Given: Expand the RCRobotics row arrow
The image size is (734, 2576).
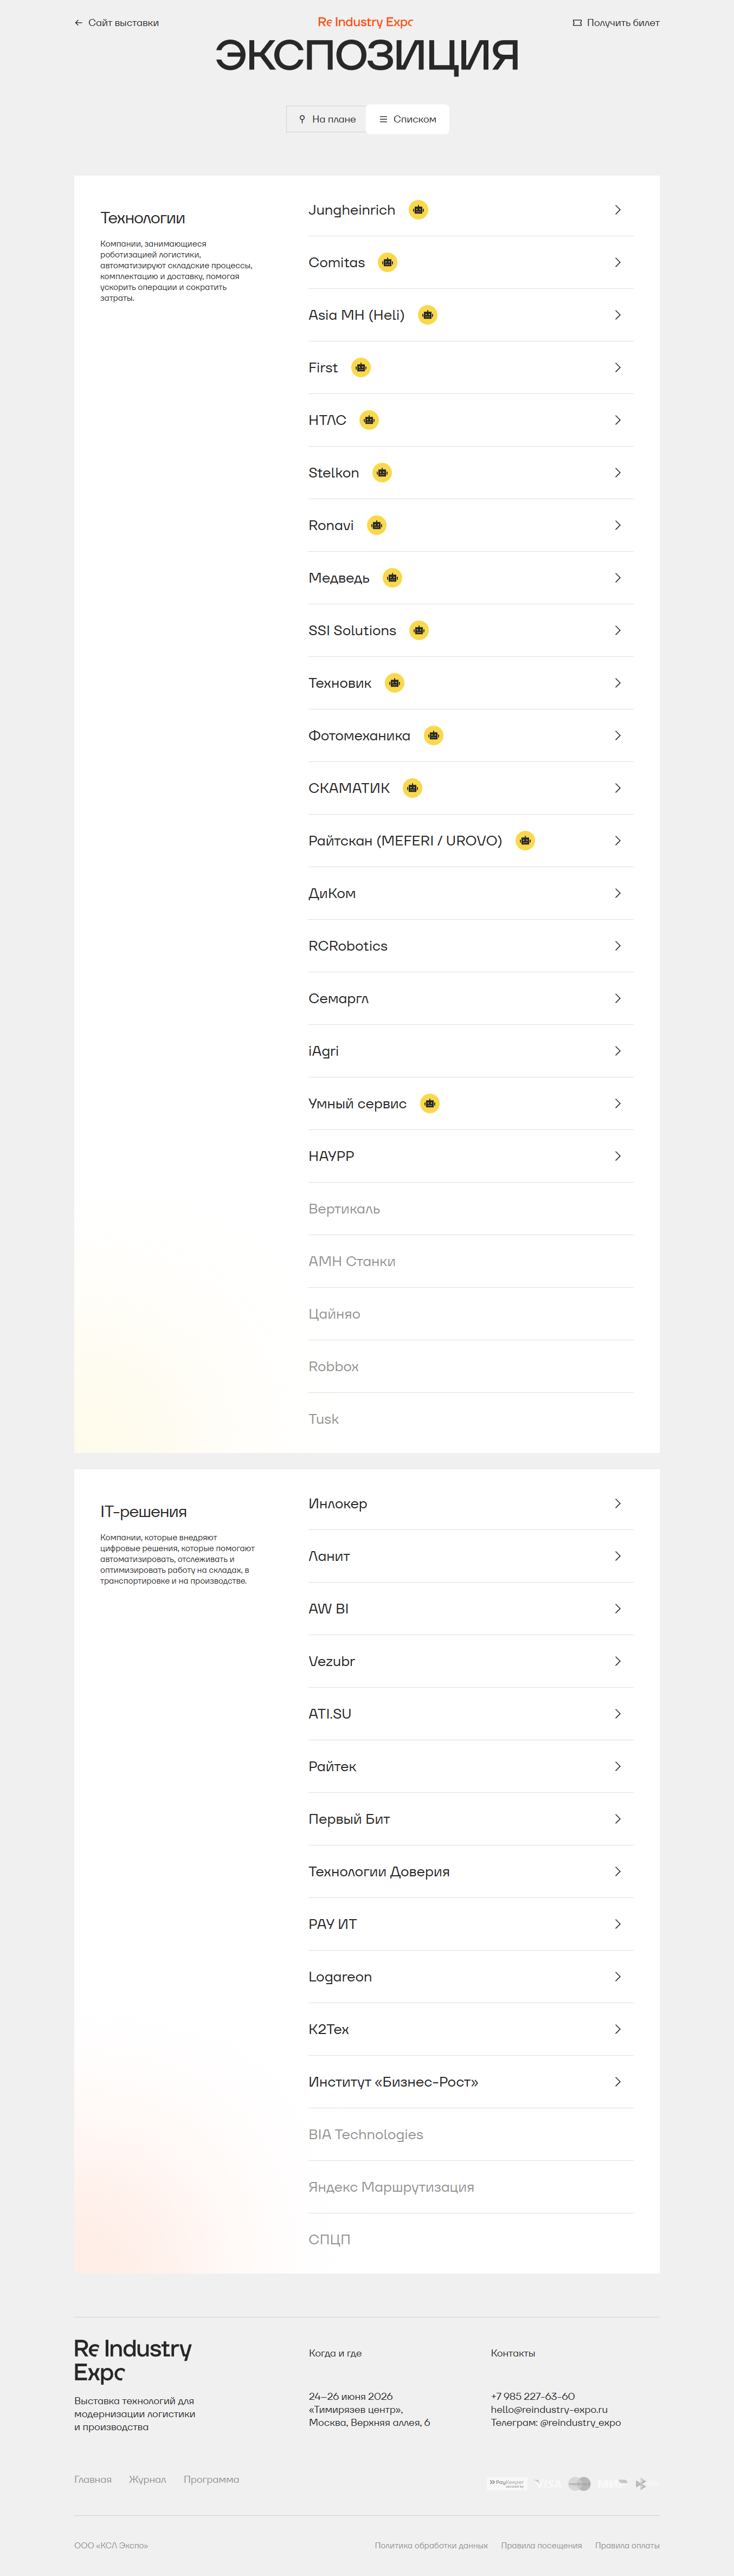Looking at the screenshot, I should pos(618,946).
